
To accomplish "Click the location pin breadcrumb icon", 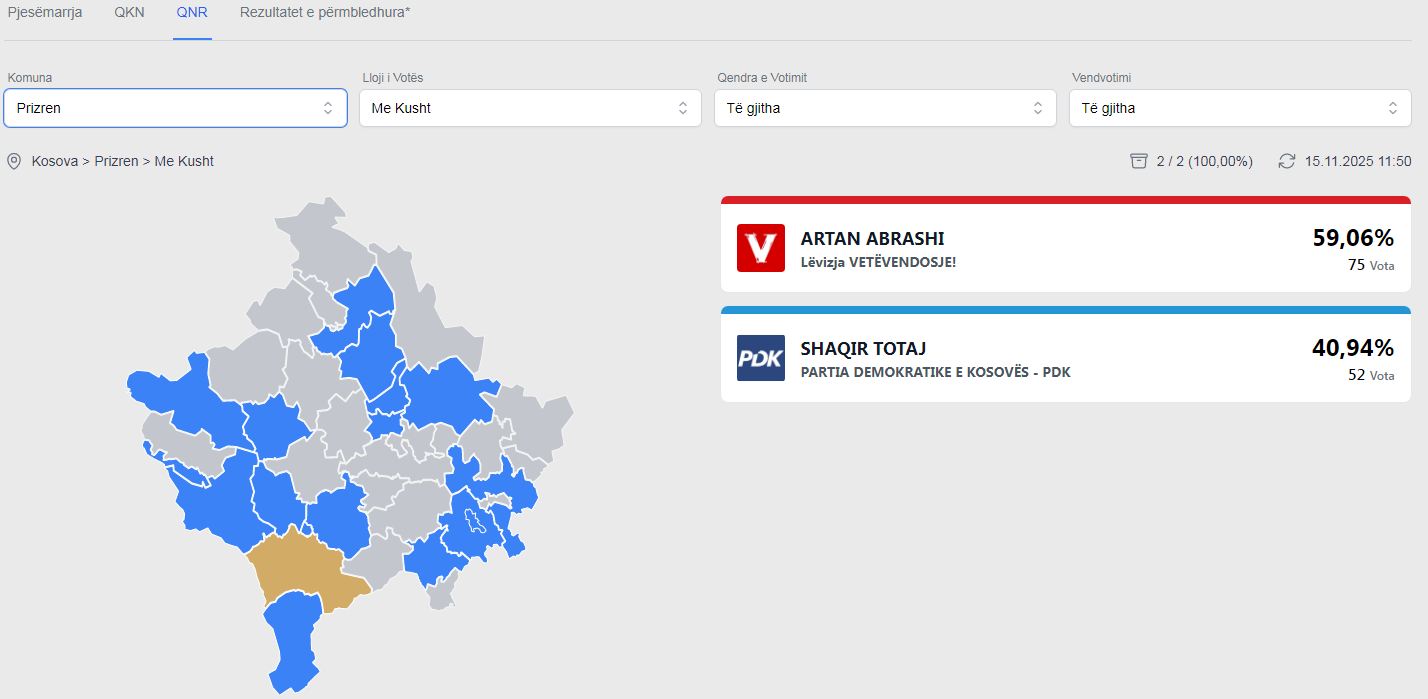I will click(14, 161).
